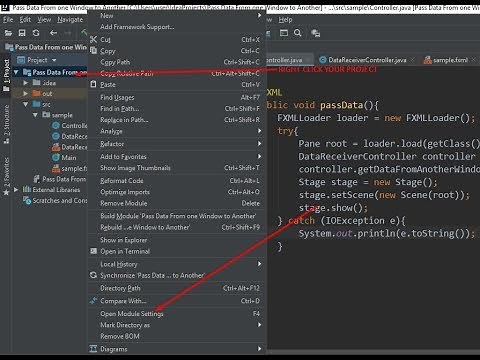Image resolution: width=480 pixels, height=360 pixels.
Task: Click the Search Everywhere magnifier icon
Action: 298,33
